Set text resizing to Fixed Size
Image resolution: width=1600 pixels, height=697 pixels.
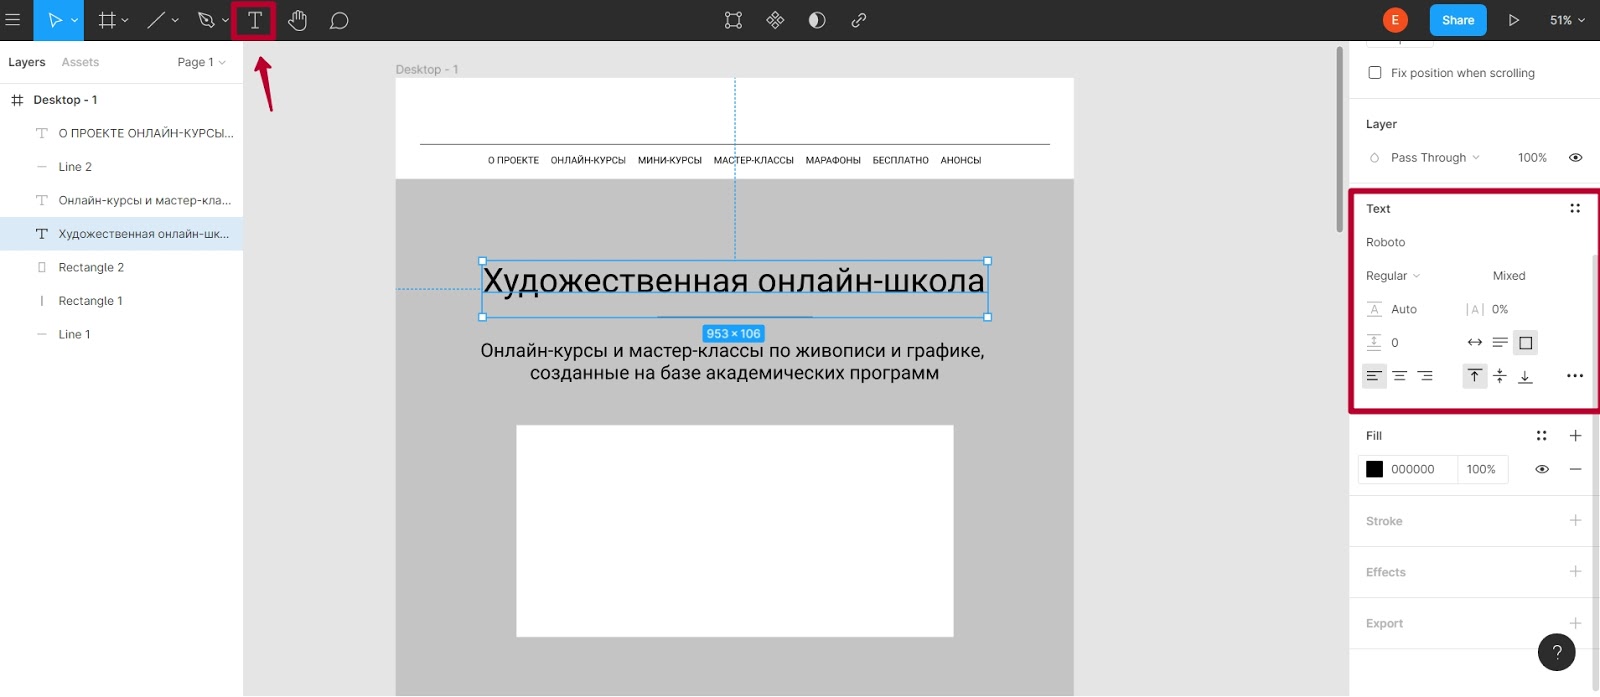[1525, 342]
